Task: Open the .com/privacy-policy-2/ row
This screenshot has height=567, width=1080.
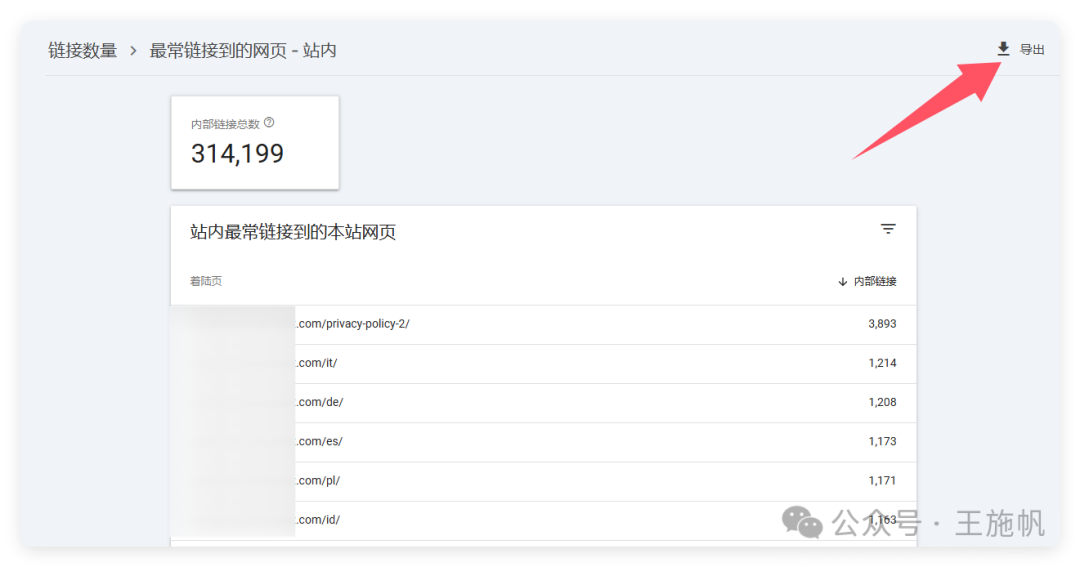Action: (x=543, y=324)
